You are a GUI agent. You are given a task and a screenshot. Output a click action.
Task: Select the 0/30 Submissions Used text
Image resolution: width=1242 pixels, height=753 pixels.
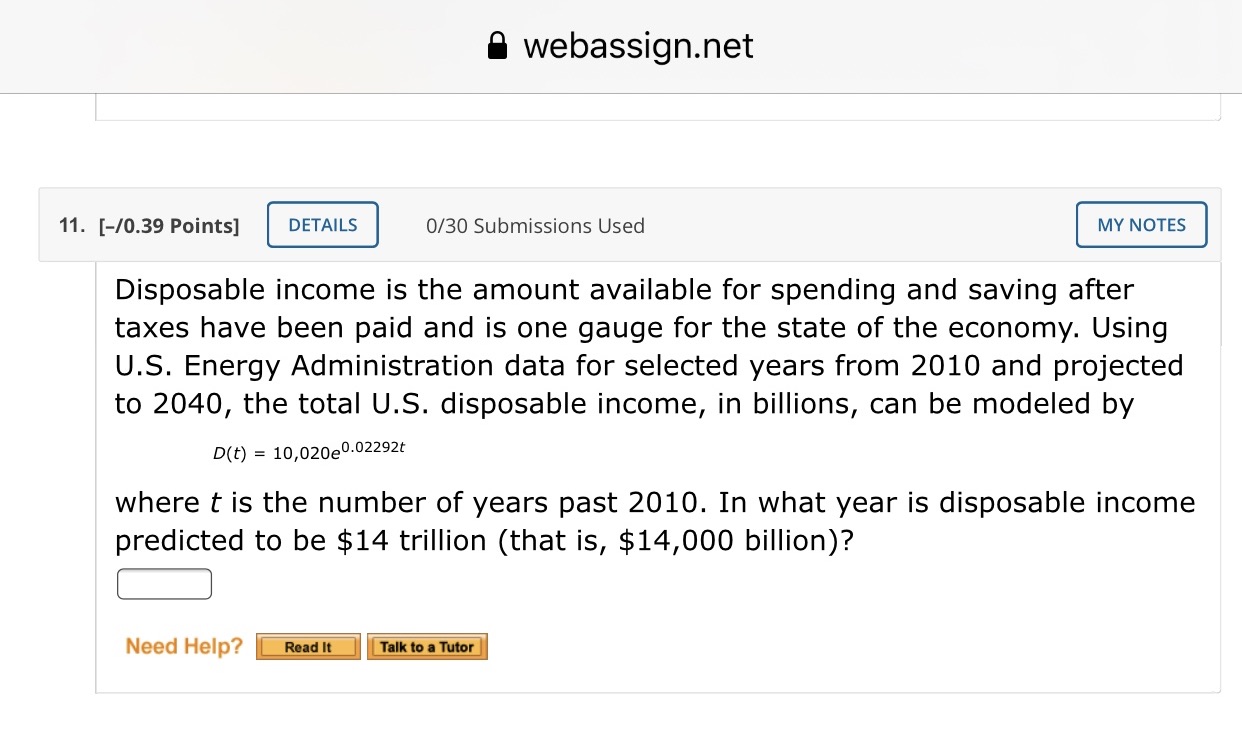[535, 226]
